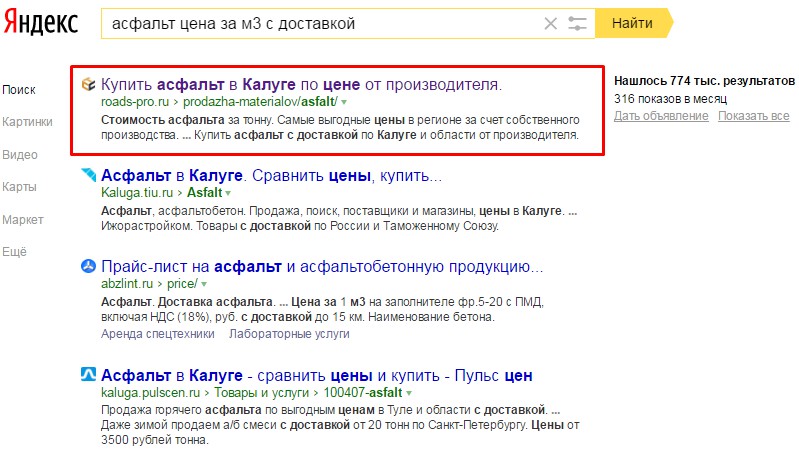Click the Товары и услуги breadcrumb
The width and height of the screenshot is (799, 462).
tap(261, 392)
